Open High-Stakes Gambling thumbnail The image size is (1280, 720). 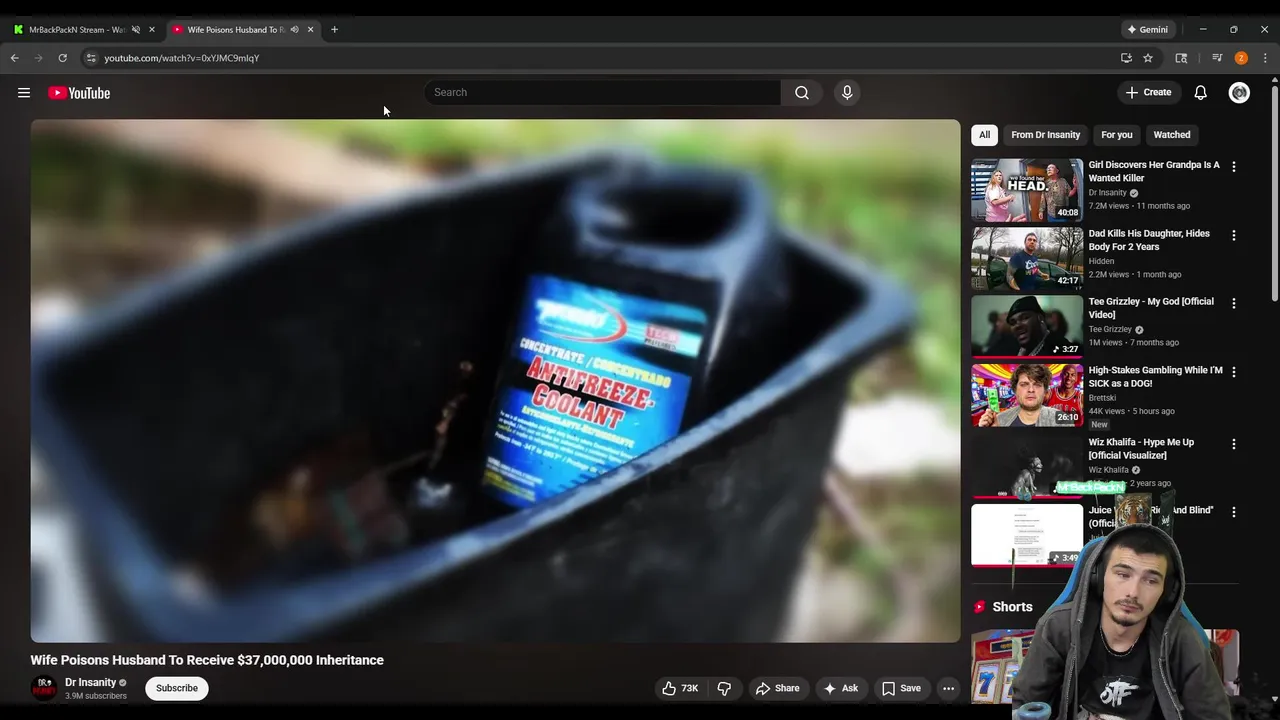[1027, 395]
